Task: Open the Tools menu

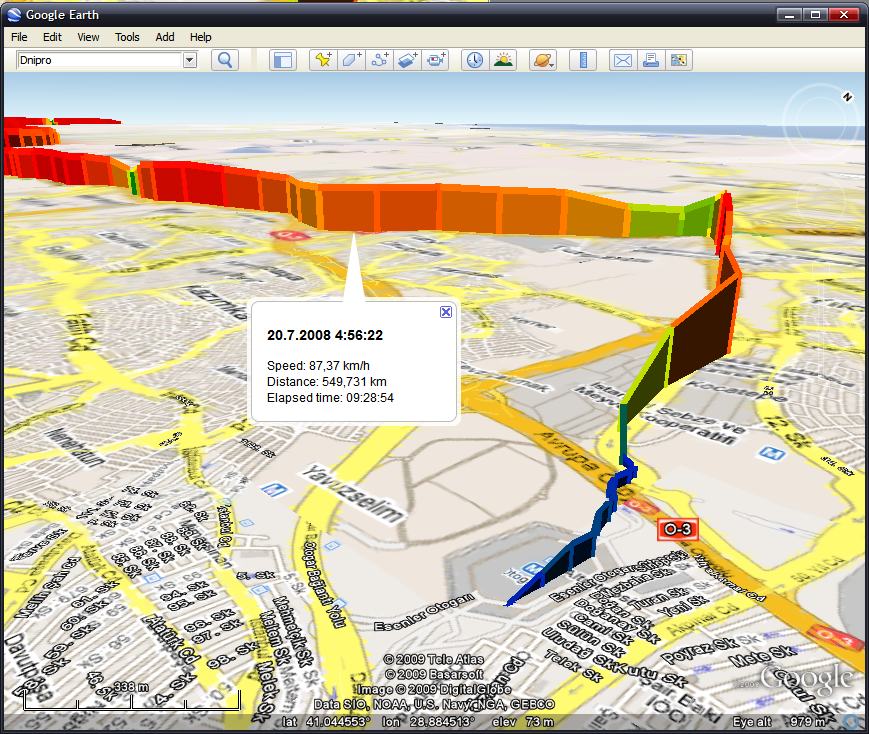Action: pos(127,37)
